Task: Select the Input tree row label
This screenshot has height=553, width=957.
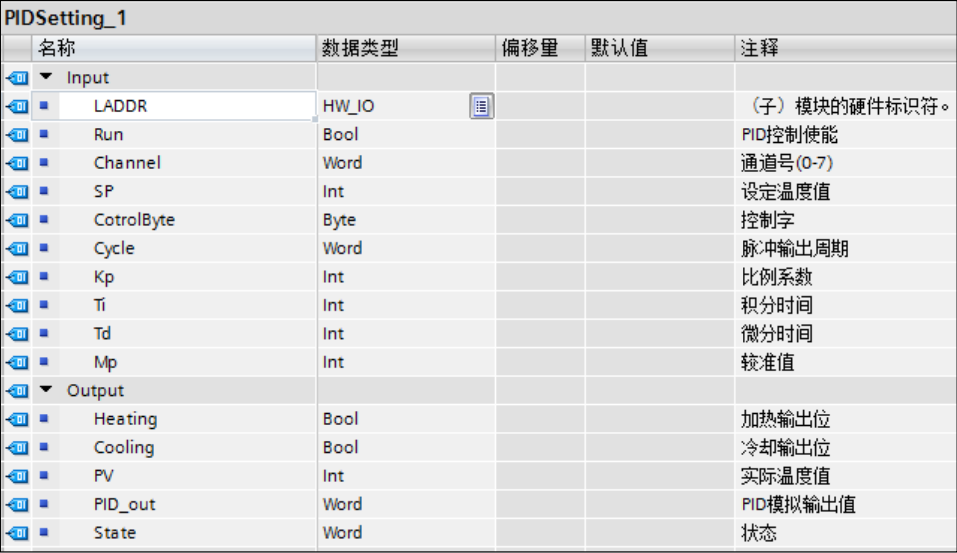Action: 88,78
